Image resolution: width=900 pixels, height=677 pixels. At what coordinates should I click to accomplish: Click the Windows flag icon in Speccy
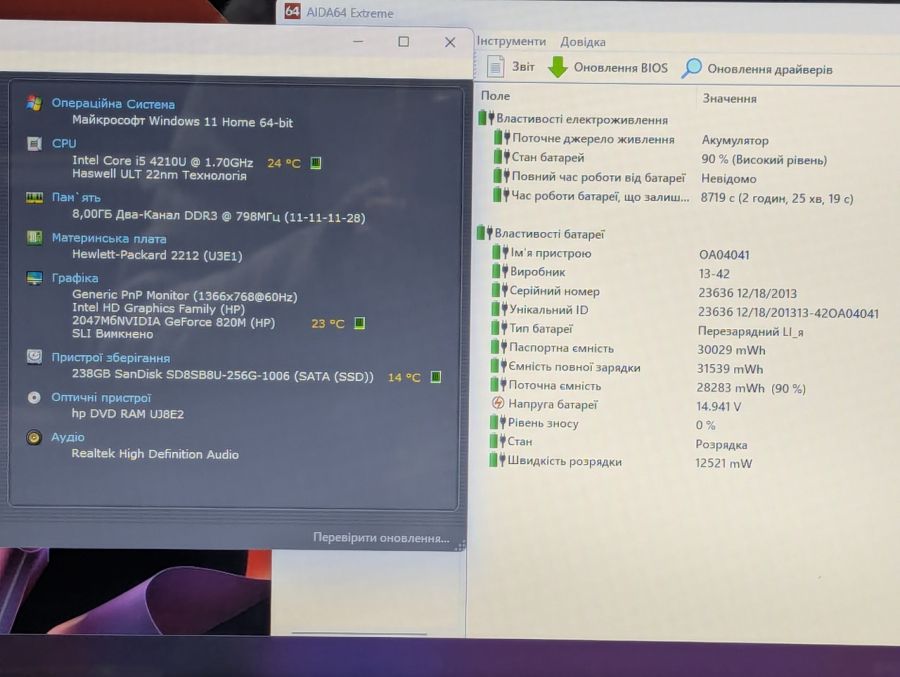click(34, 103)
